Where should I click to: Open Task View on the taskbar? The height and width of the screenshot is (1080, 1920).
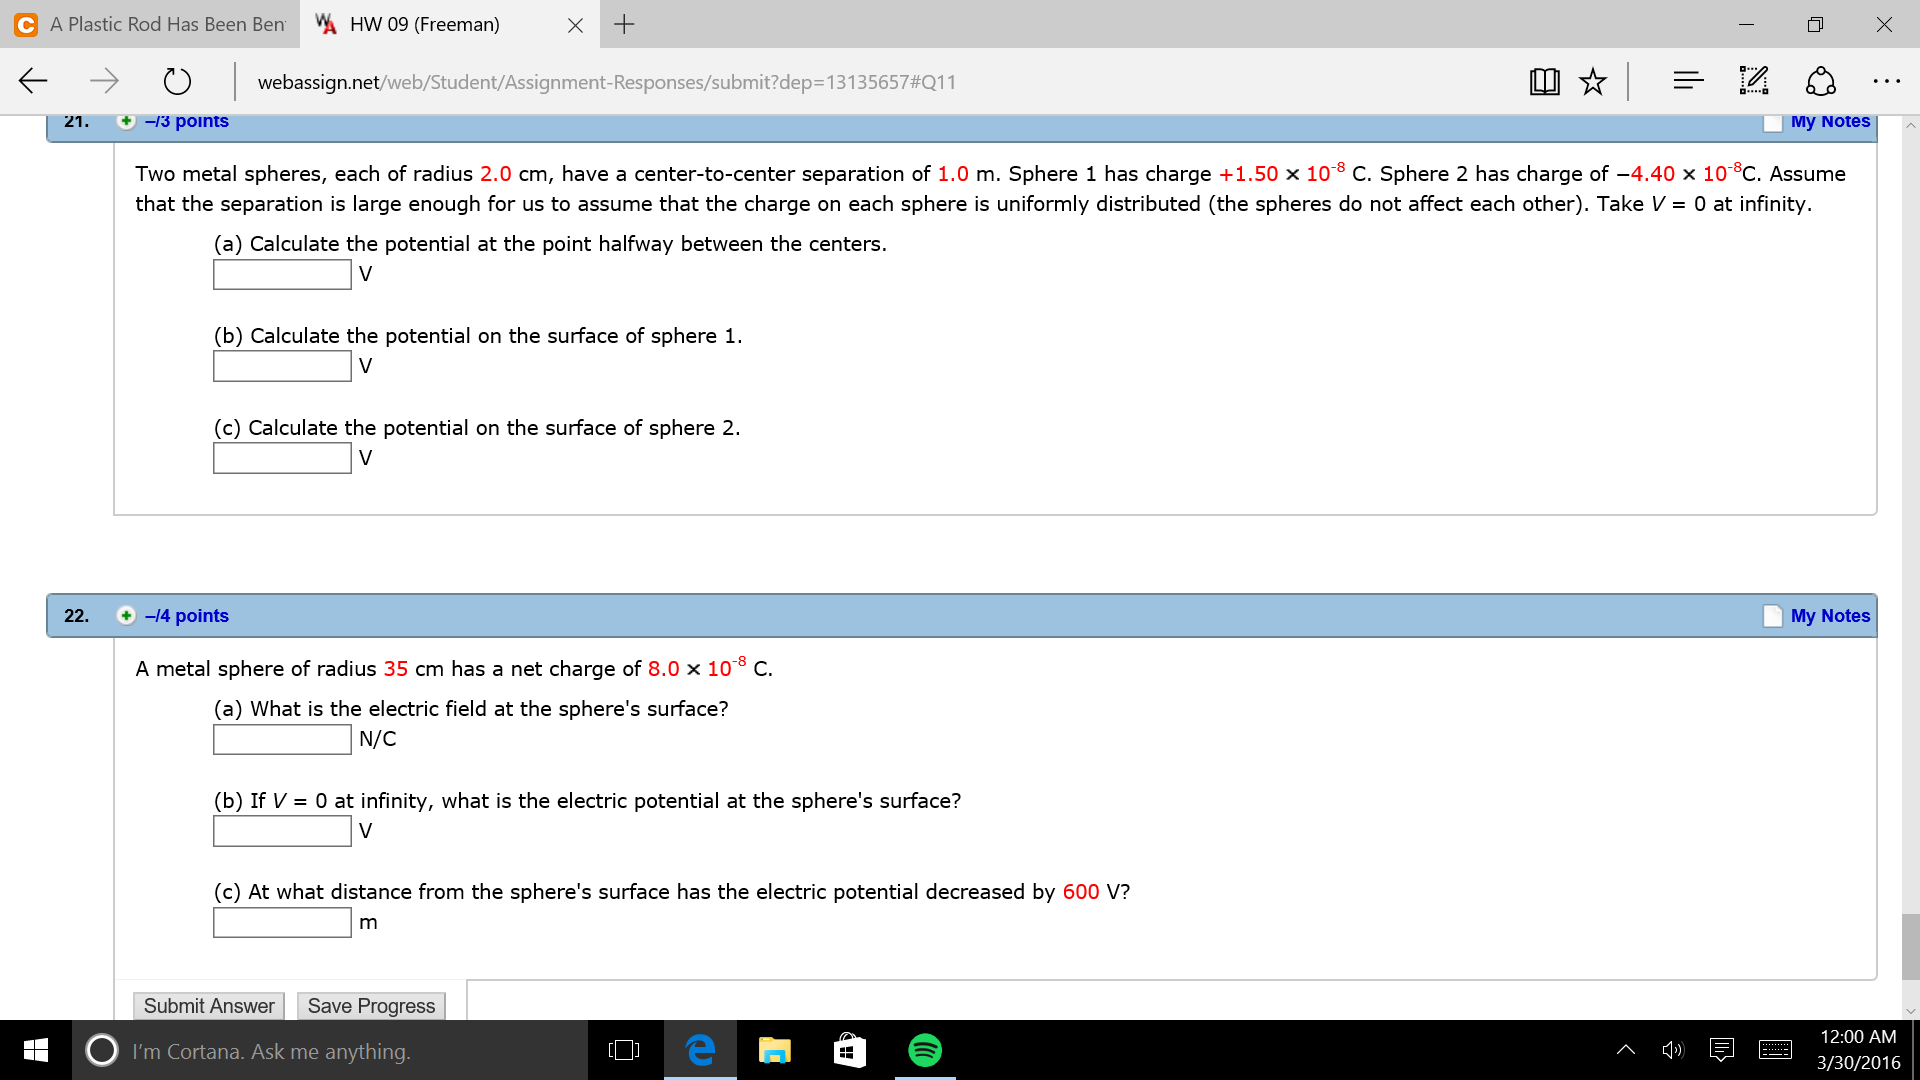pos(624,1050)
